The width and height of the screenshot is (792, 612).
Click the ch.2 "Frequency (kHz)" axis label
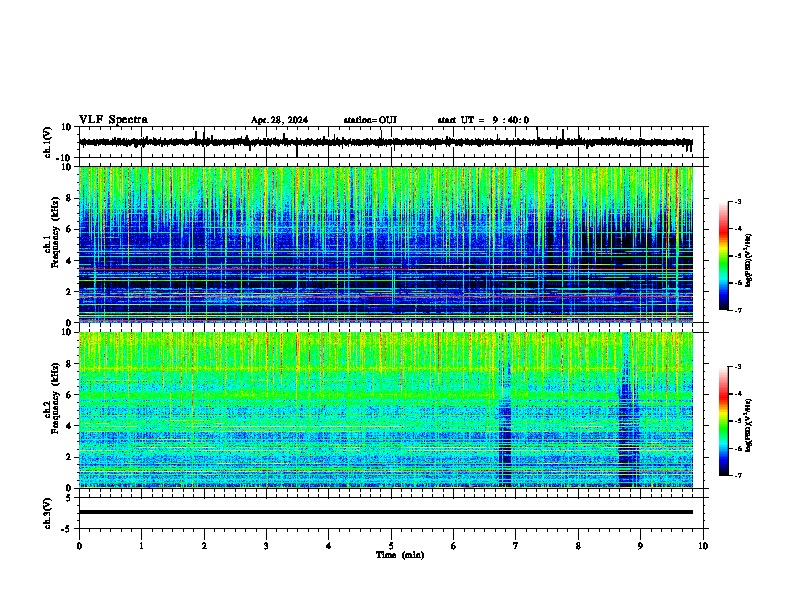tap(55, 398)
